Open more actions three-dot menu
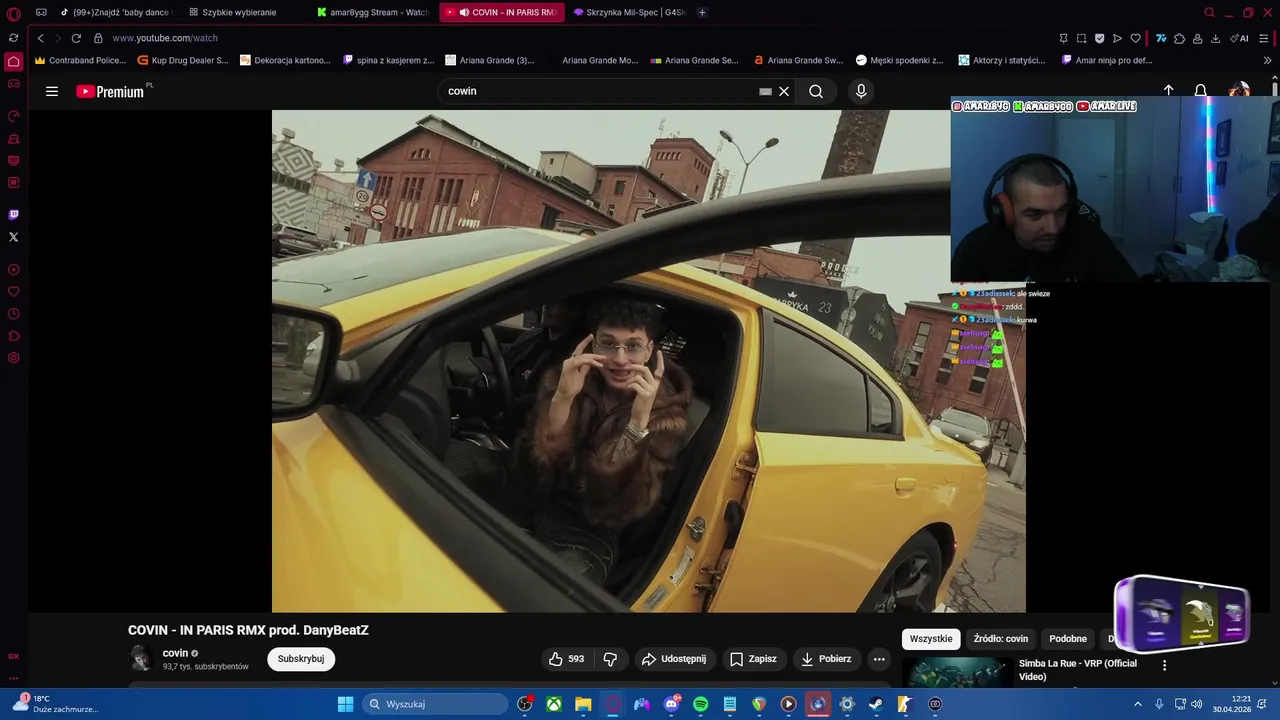The height and width of the screenshot is (720, 1280). [x=879, y=659]
